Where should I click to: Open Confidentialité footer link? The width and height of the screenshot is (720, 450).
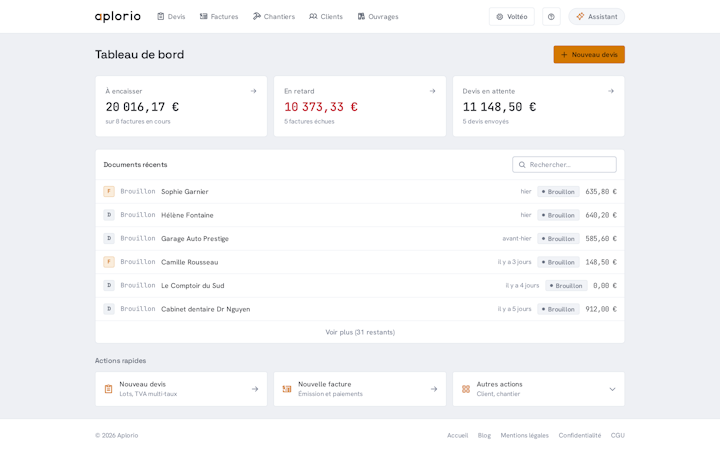tap(579, 435)
